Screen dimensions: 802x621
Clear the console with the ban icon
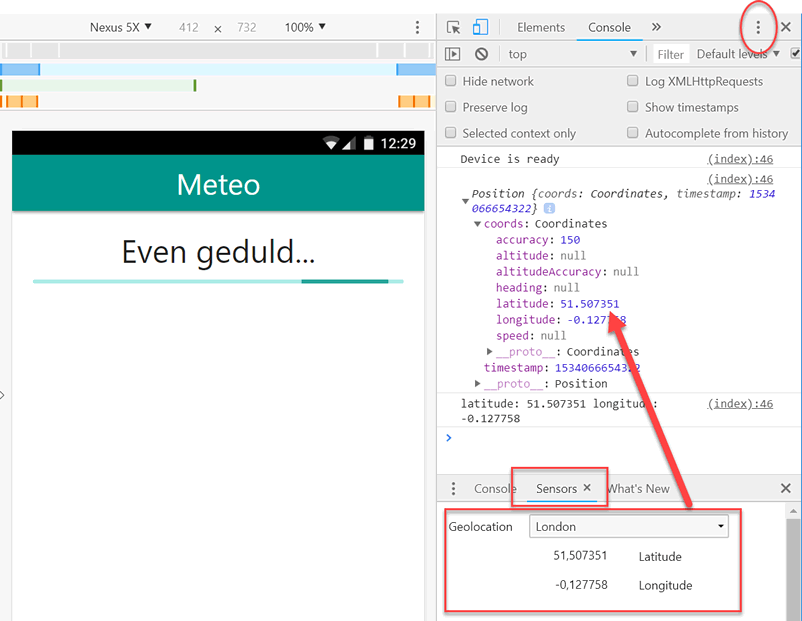(x=481, y=54)
